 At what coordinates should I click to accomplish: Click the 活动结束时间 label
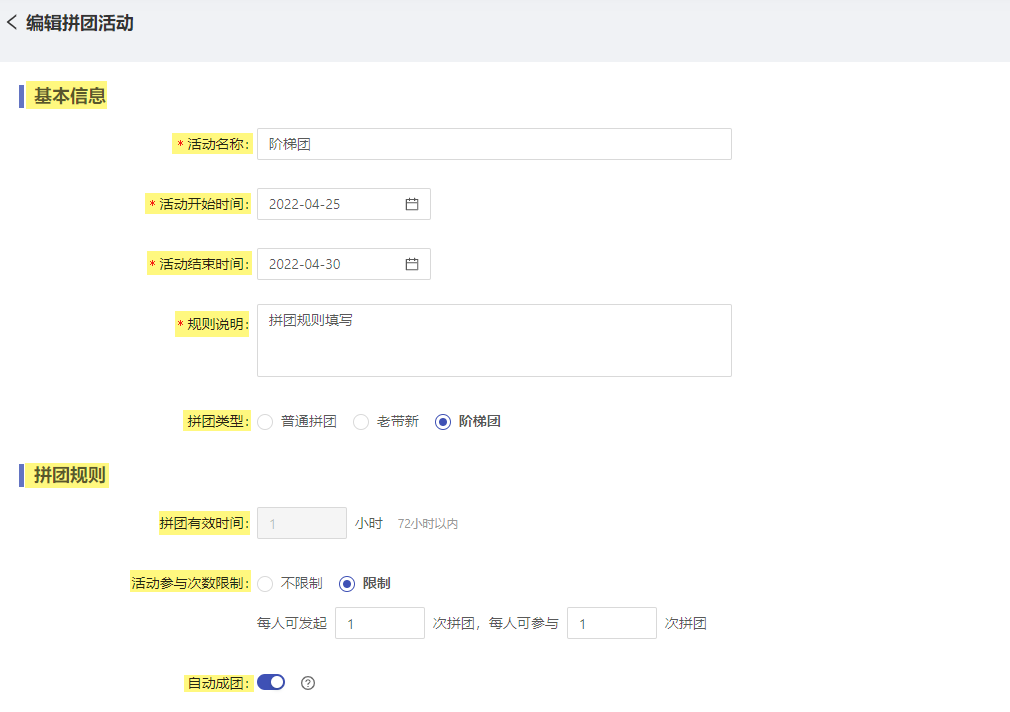coord(204,264)
